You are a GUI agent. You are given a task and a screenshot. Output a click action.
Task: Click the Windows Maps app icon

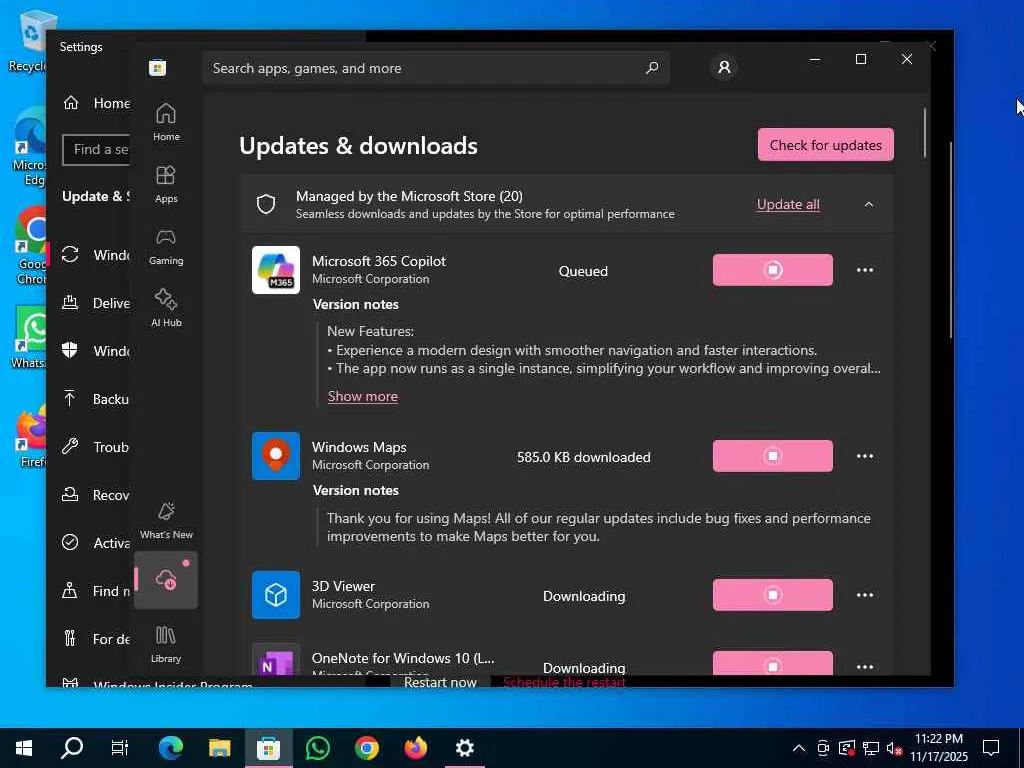tap(276, 456)
